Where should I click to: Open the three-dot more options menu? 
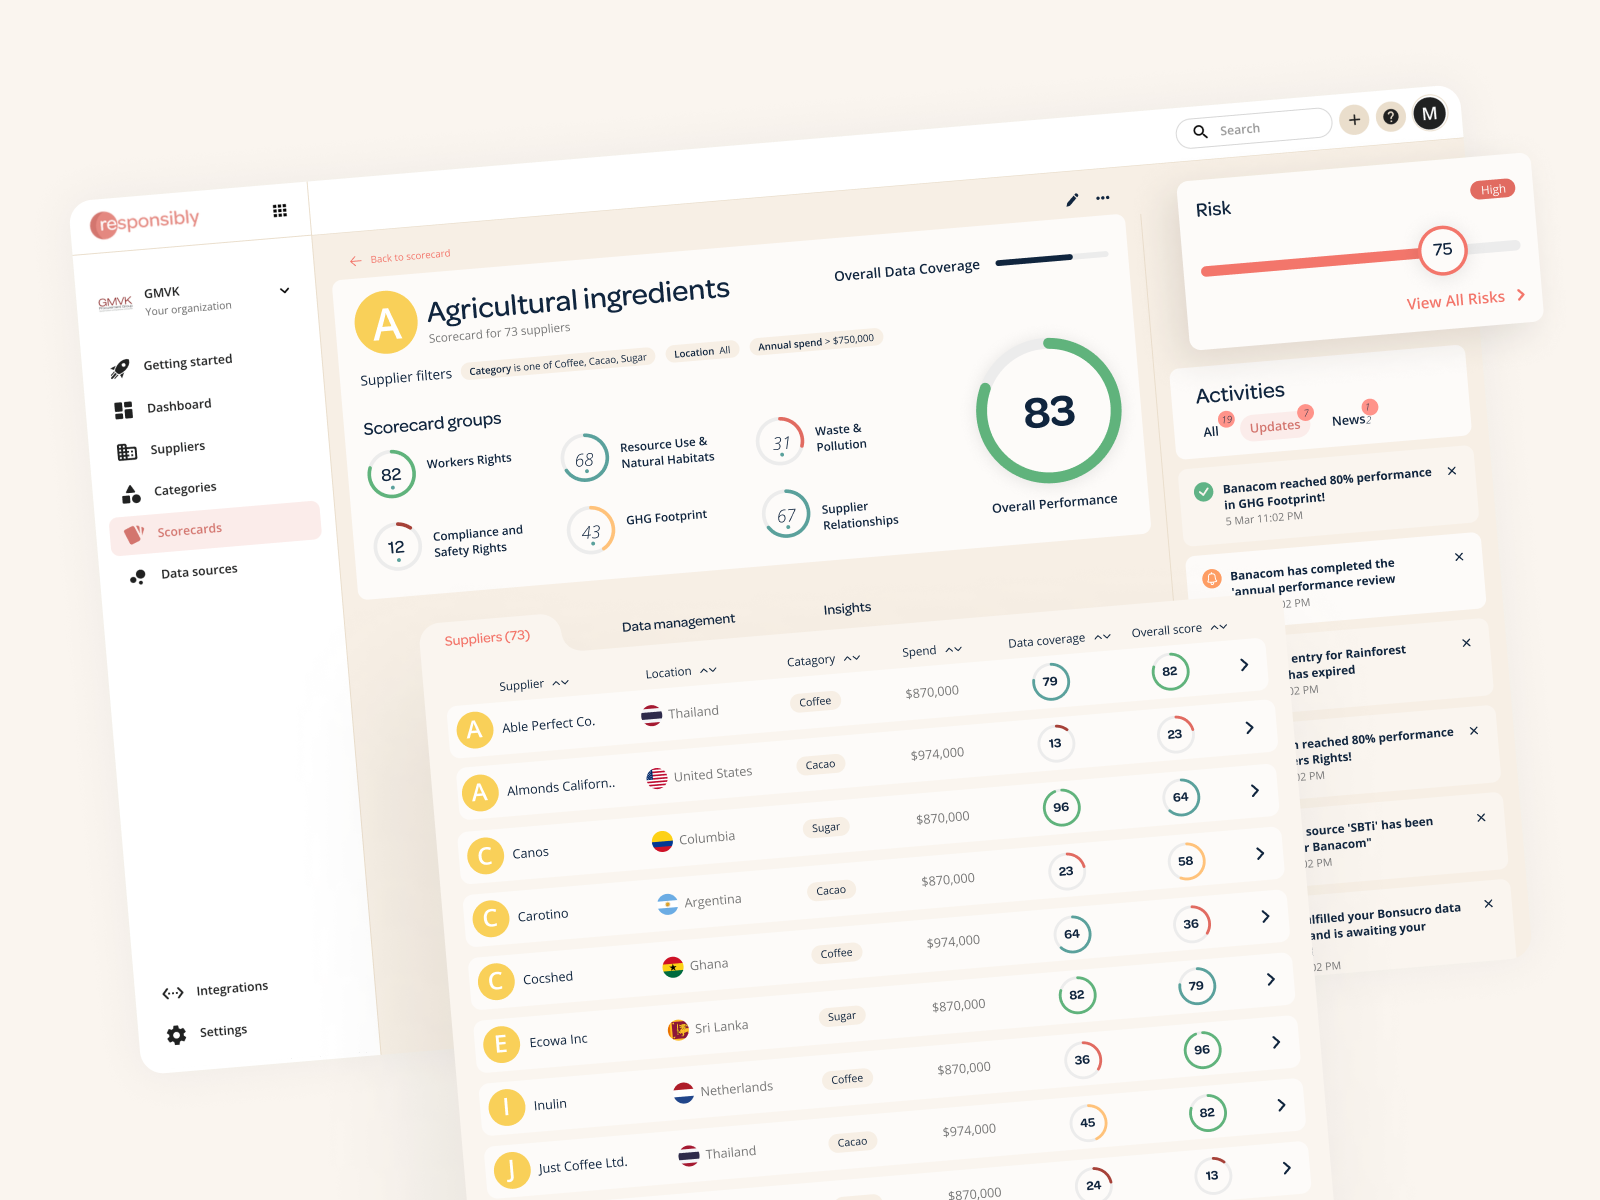coord(1103,198)
